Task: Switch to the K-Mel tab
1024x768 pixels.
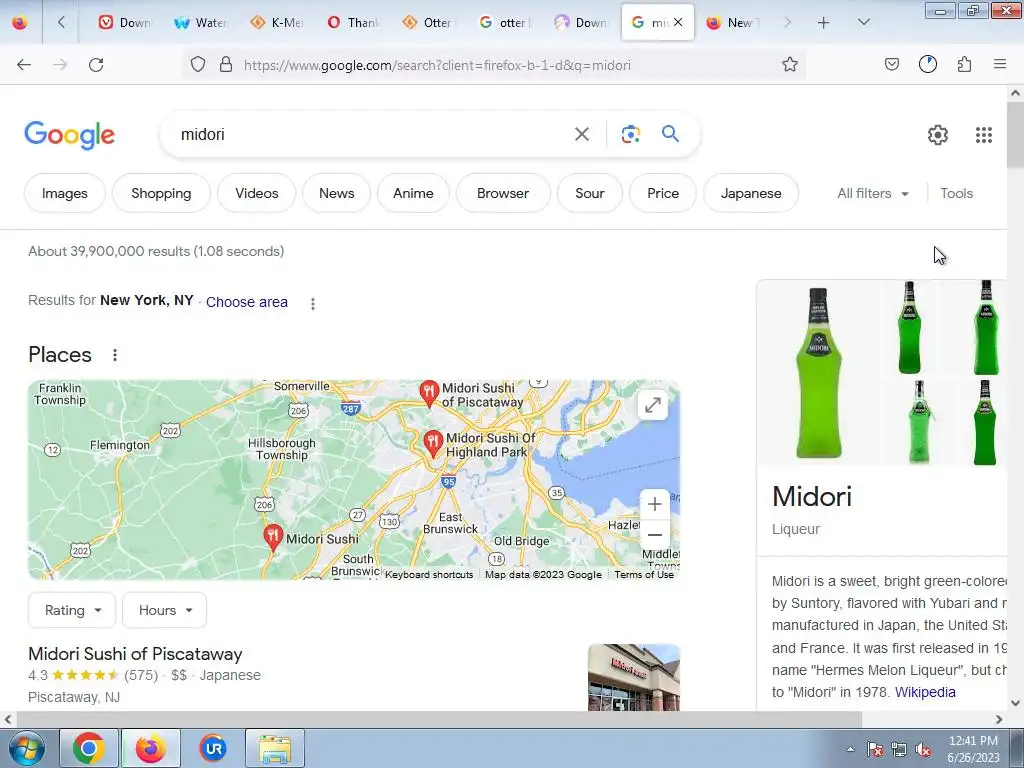Action: [x=277, y=23]
